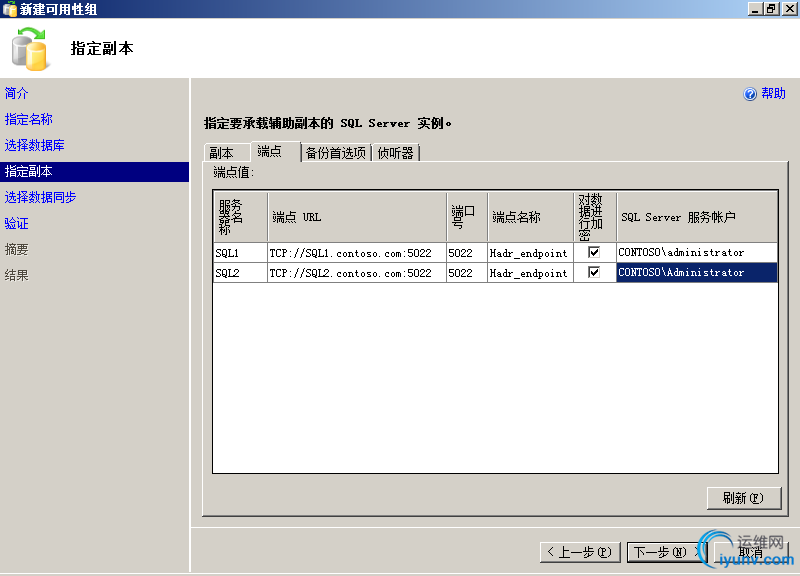Minimize the 新建可用性组 window
The width and height of the screenshot is (800, 576).
click(756, 9)
